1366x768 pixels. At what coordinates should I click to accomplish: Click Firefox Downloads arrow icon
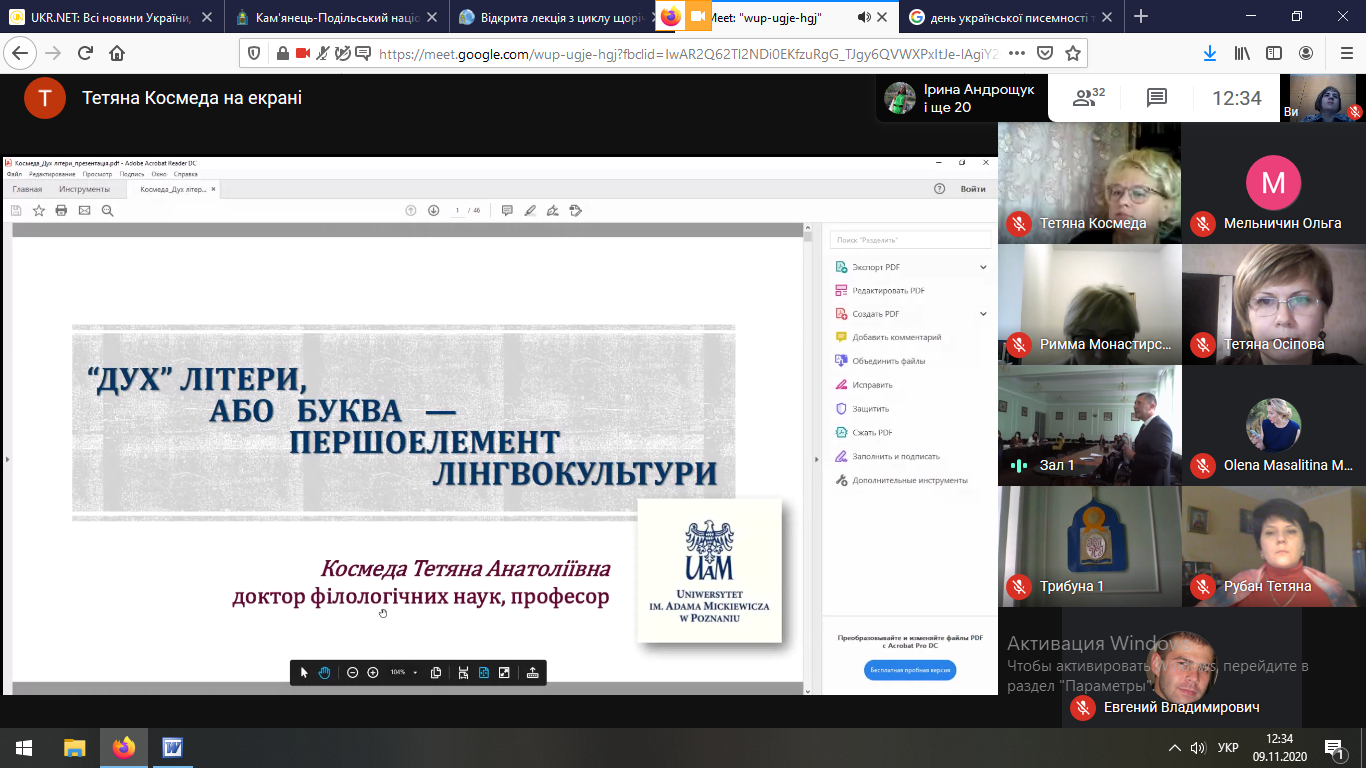coord(1209,53)
